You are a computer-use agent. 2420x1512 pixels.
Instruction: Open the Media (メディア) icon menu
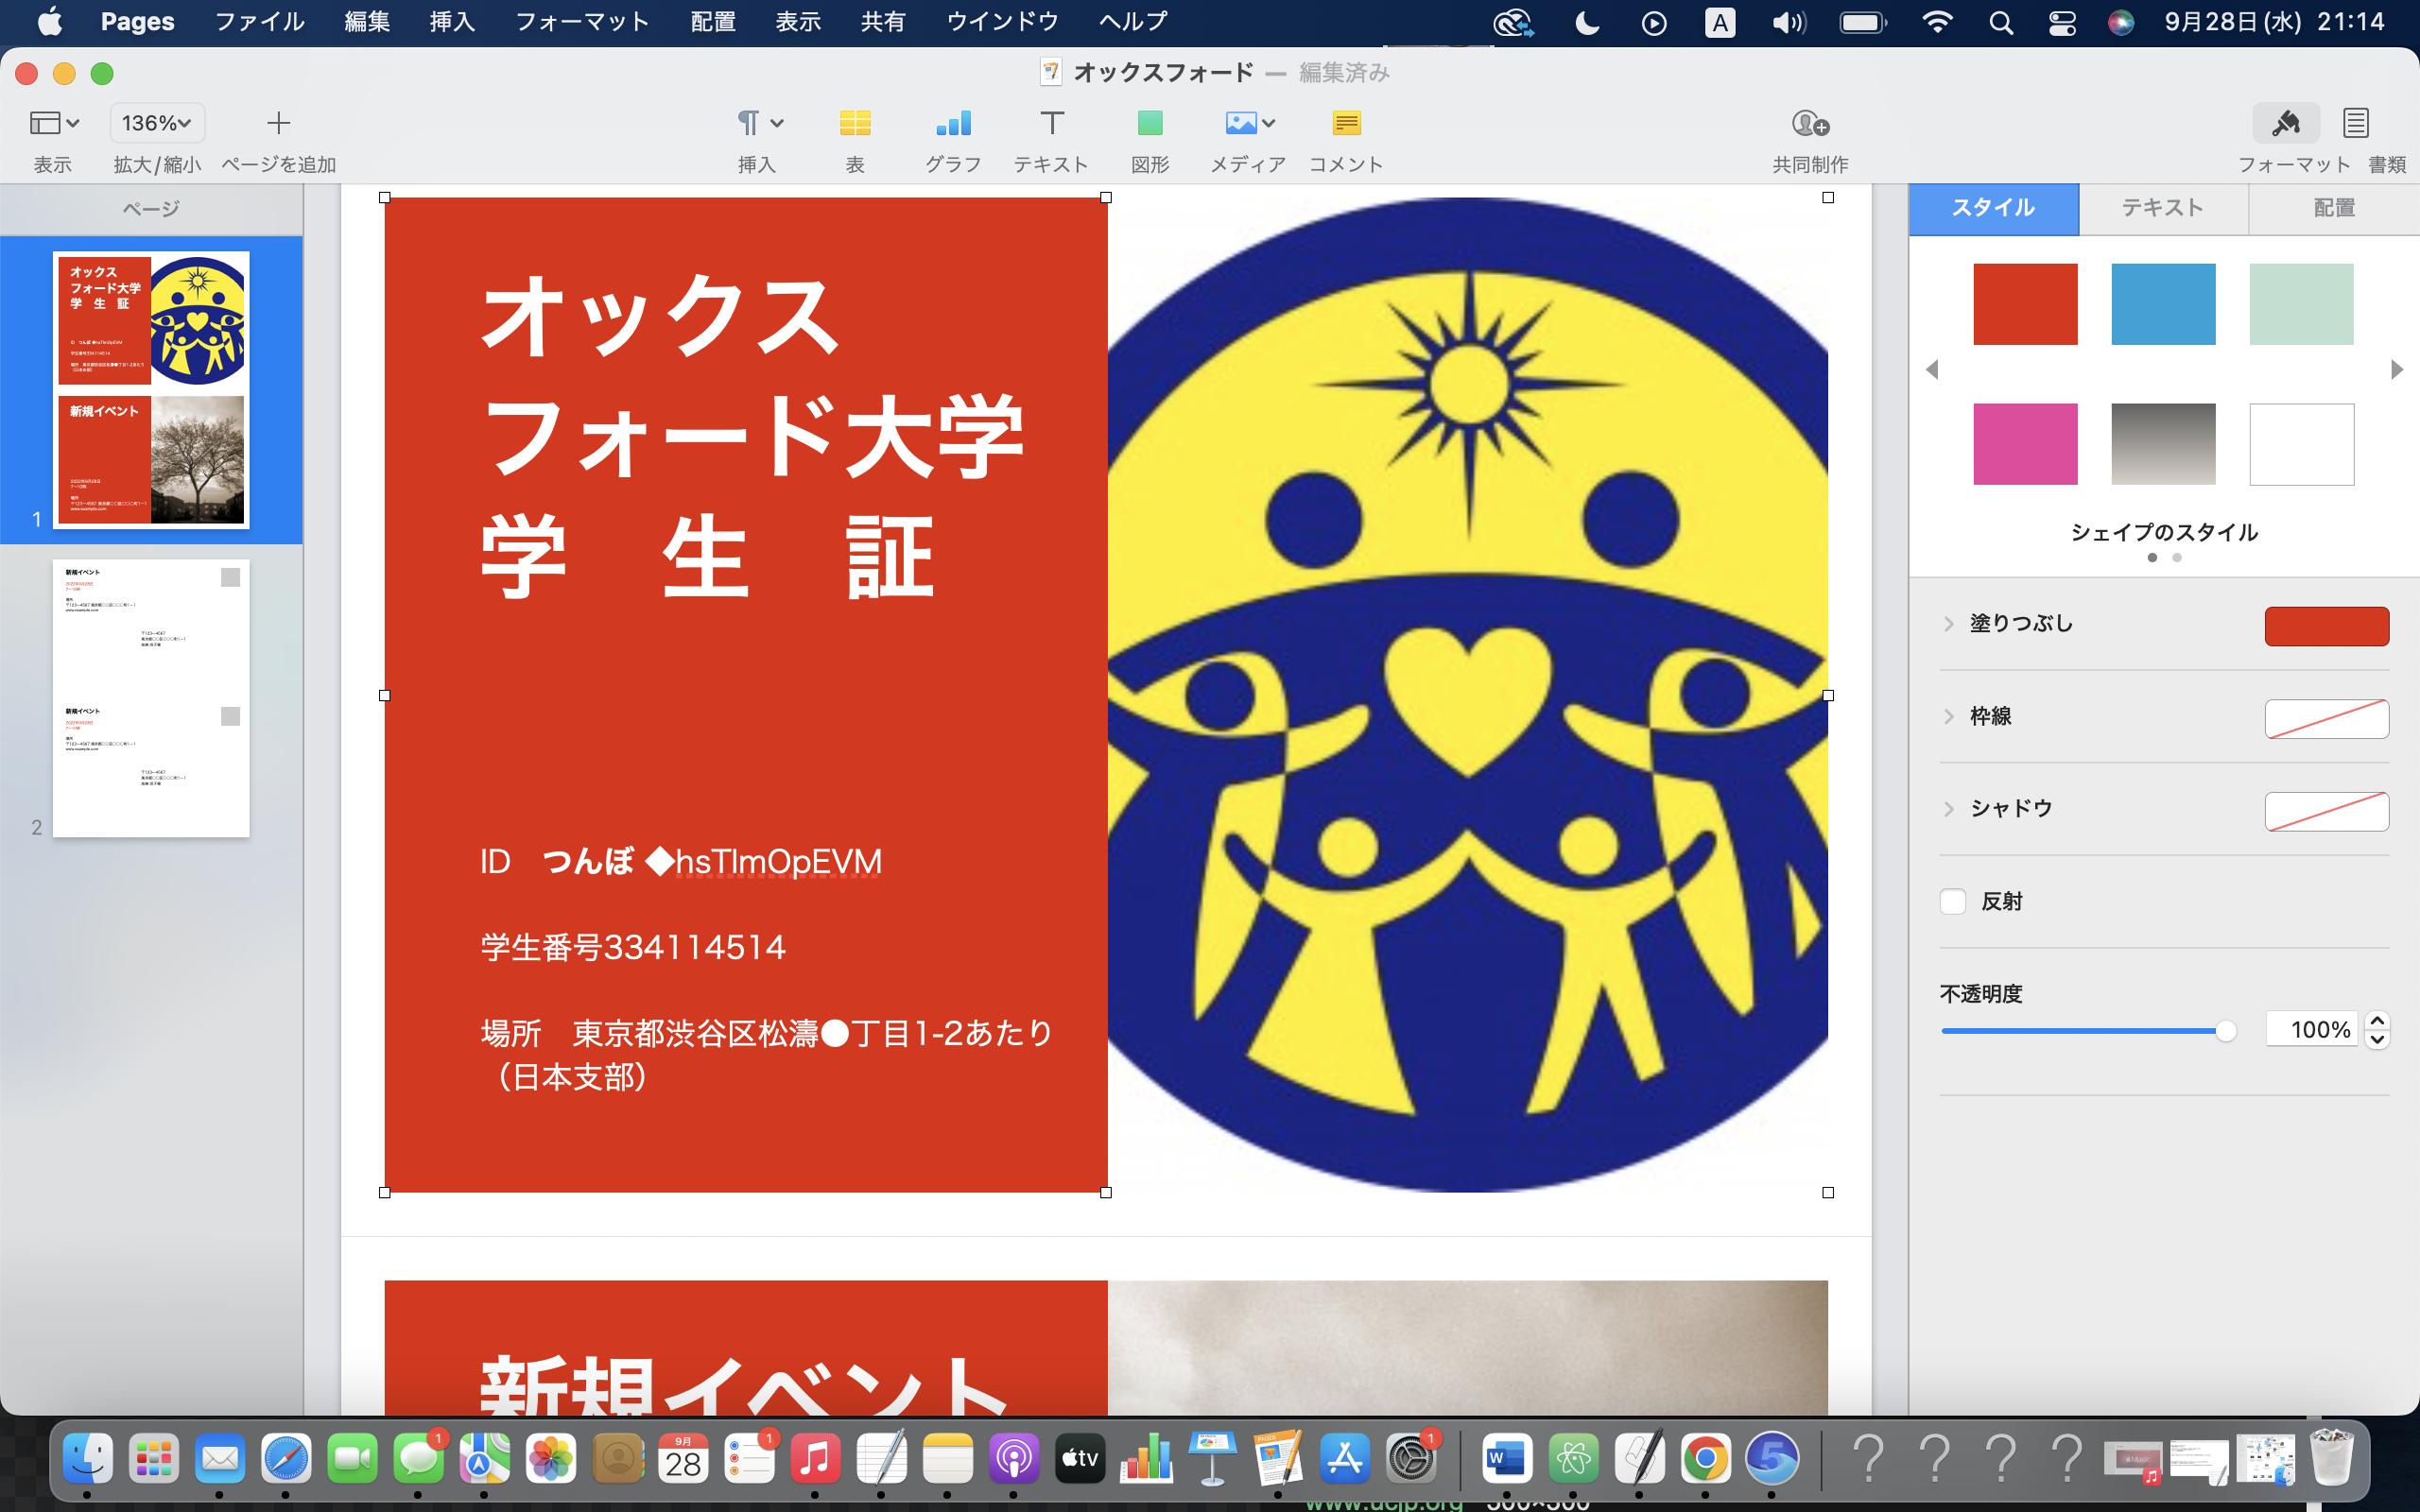1249,123
